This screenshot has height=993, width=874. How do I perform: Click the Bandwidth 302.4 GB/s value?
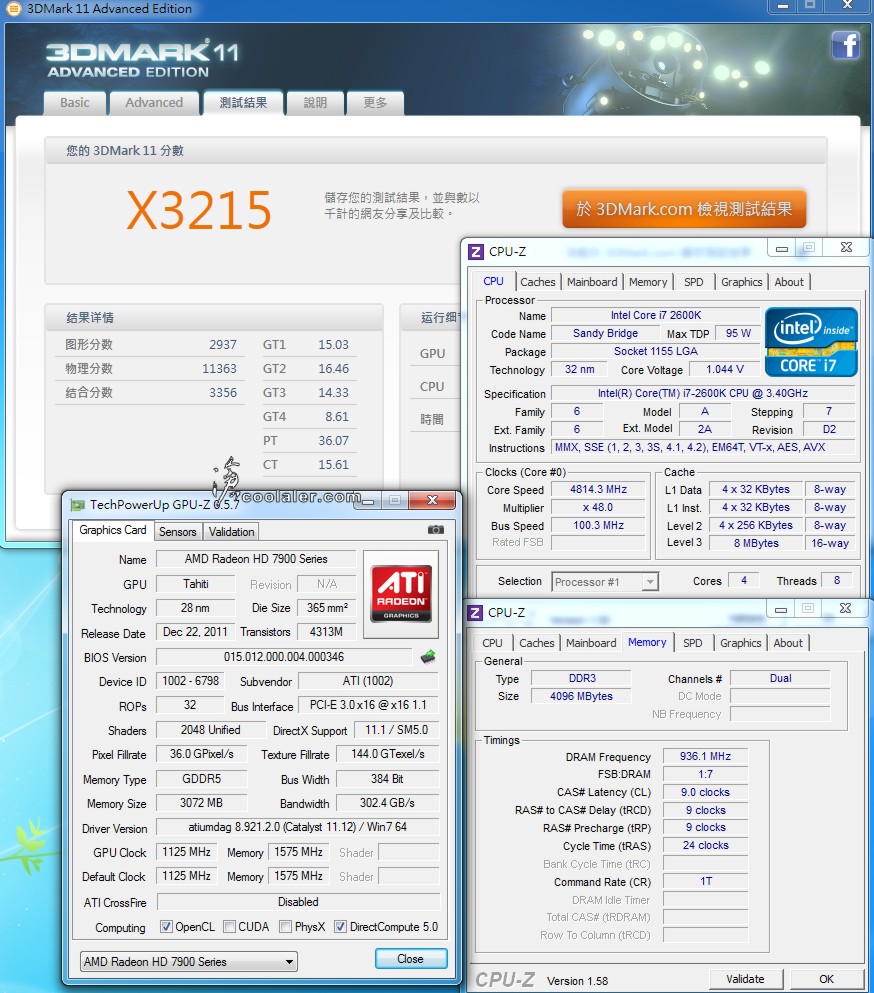[x=388, y=803]
